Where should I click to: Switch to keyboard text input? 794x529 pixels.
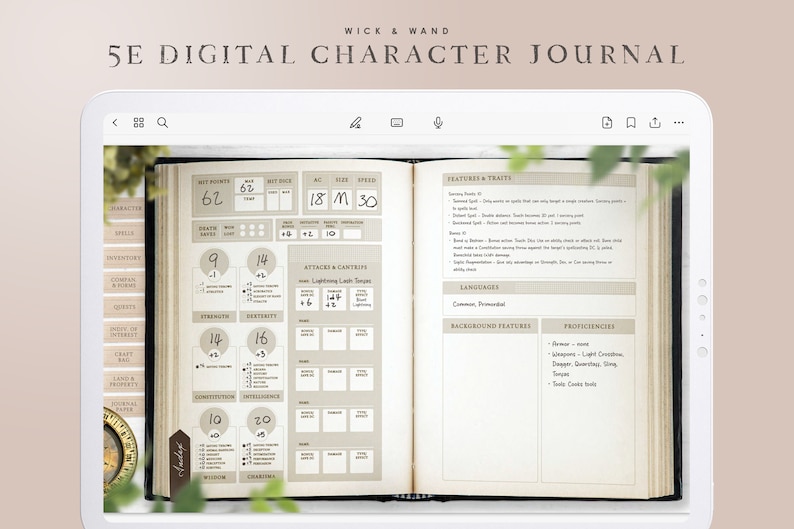(x=397, y=123)
